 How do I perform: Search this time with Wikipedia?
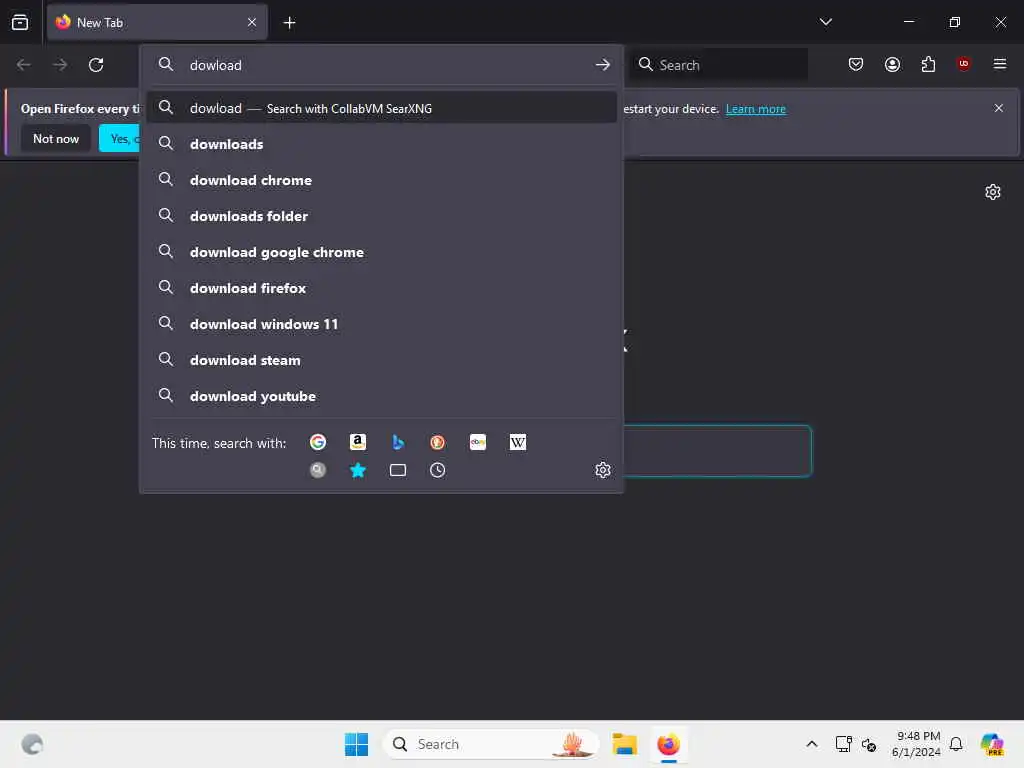click(x=517, y=442)
